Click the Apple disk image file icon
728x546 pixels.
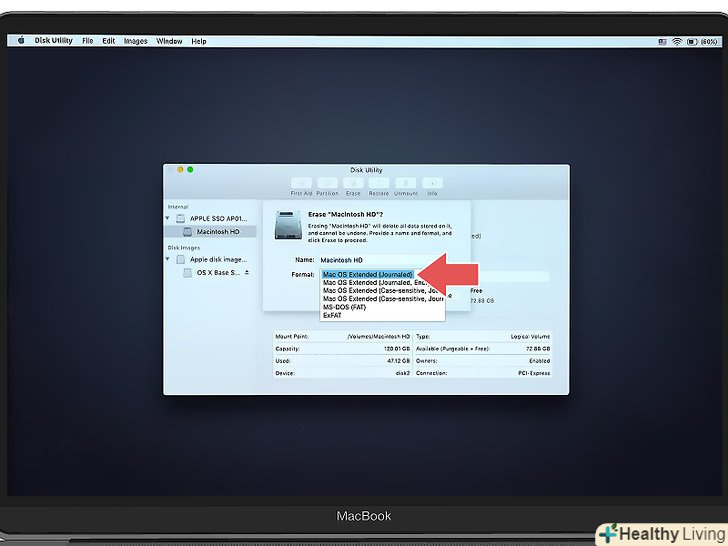(181, 259)
